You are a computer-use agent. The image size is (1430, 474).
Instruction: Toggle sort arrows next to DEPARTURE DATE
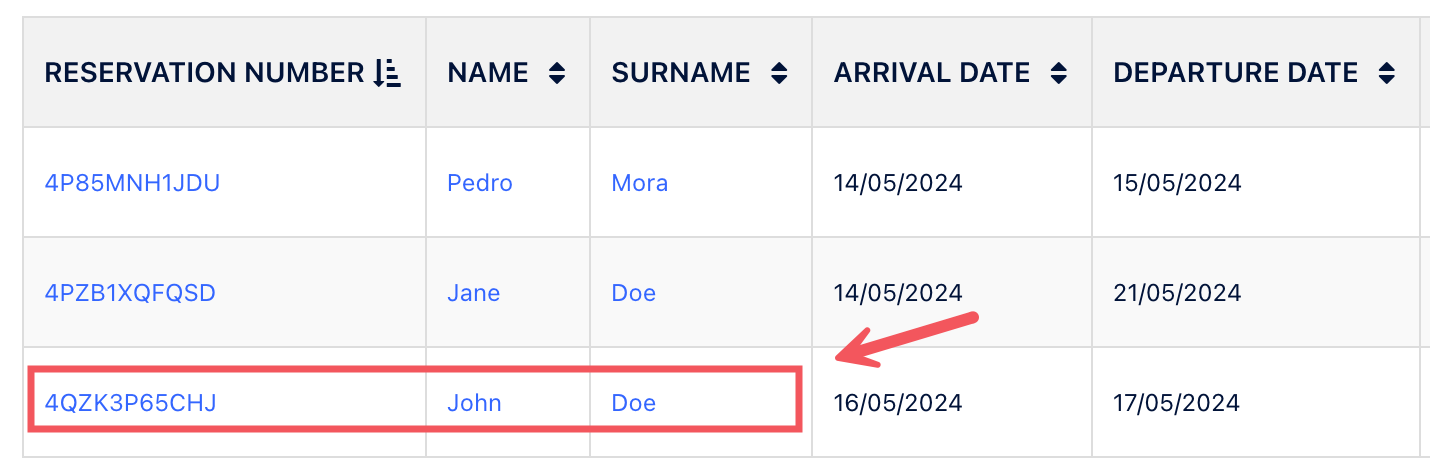point(1386,73)
